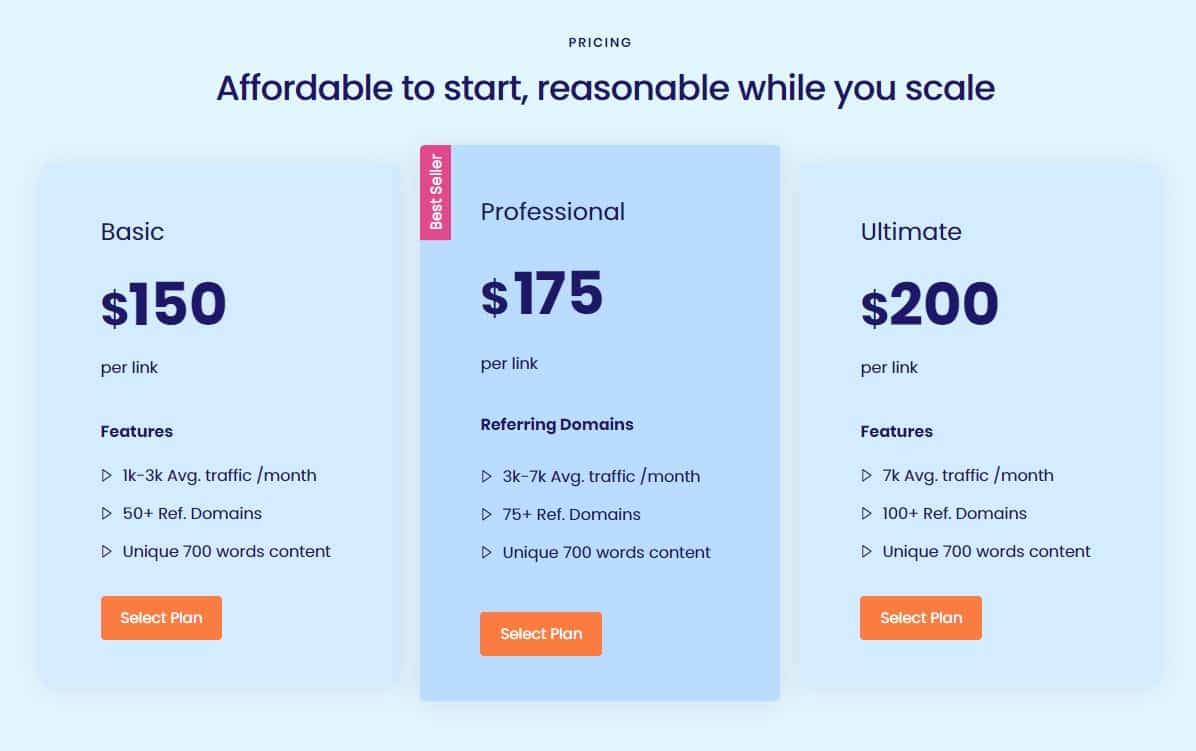The image size is (1196, 751).
Task: Click triangle icon beside 75+ Ref. Domains
Action: [486, 515]
